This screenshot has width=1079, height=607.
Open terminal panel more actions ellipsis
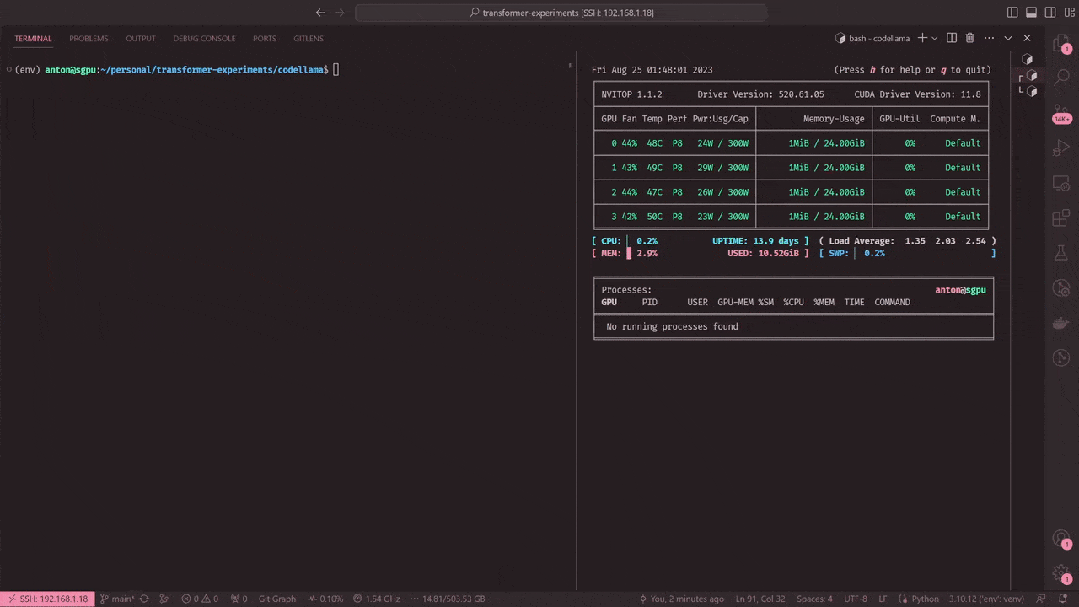click(x=989, y=38)
